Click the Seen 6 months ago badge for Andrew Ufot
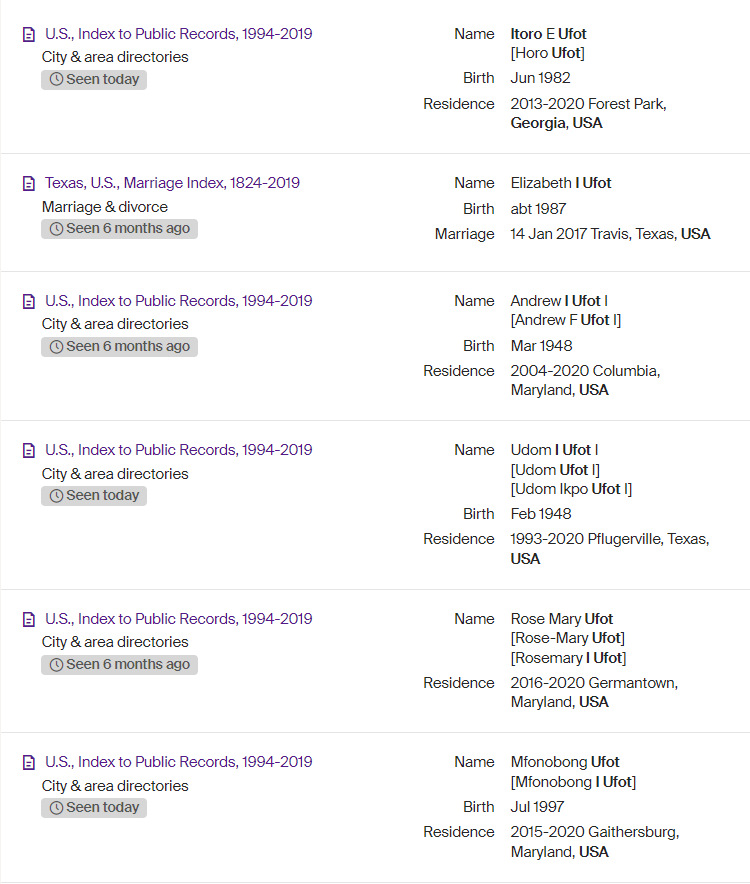Image resolution: width=750 pixels, height=884 pixels. tap(119, 346)
